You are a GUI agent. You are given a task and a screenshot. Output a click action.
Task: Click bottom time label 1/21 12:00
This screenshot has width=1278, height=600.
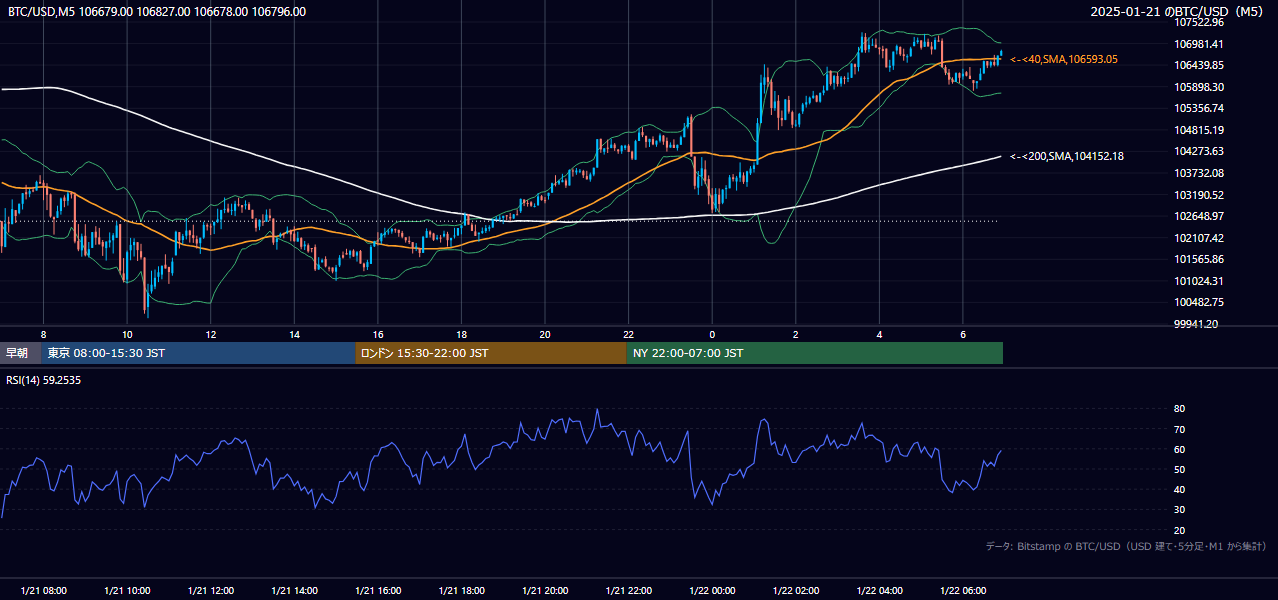210,591
